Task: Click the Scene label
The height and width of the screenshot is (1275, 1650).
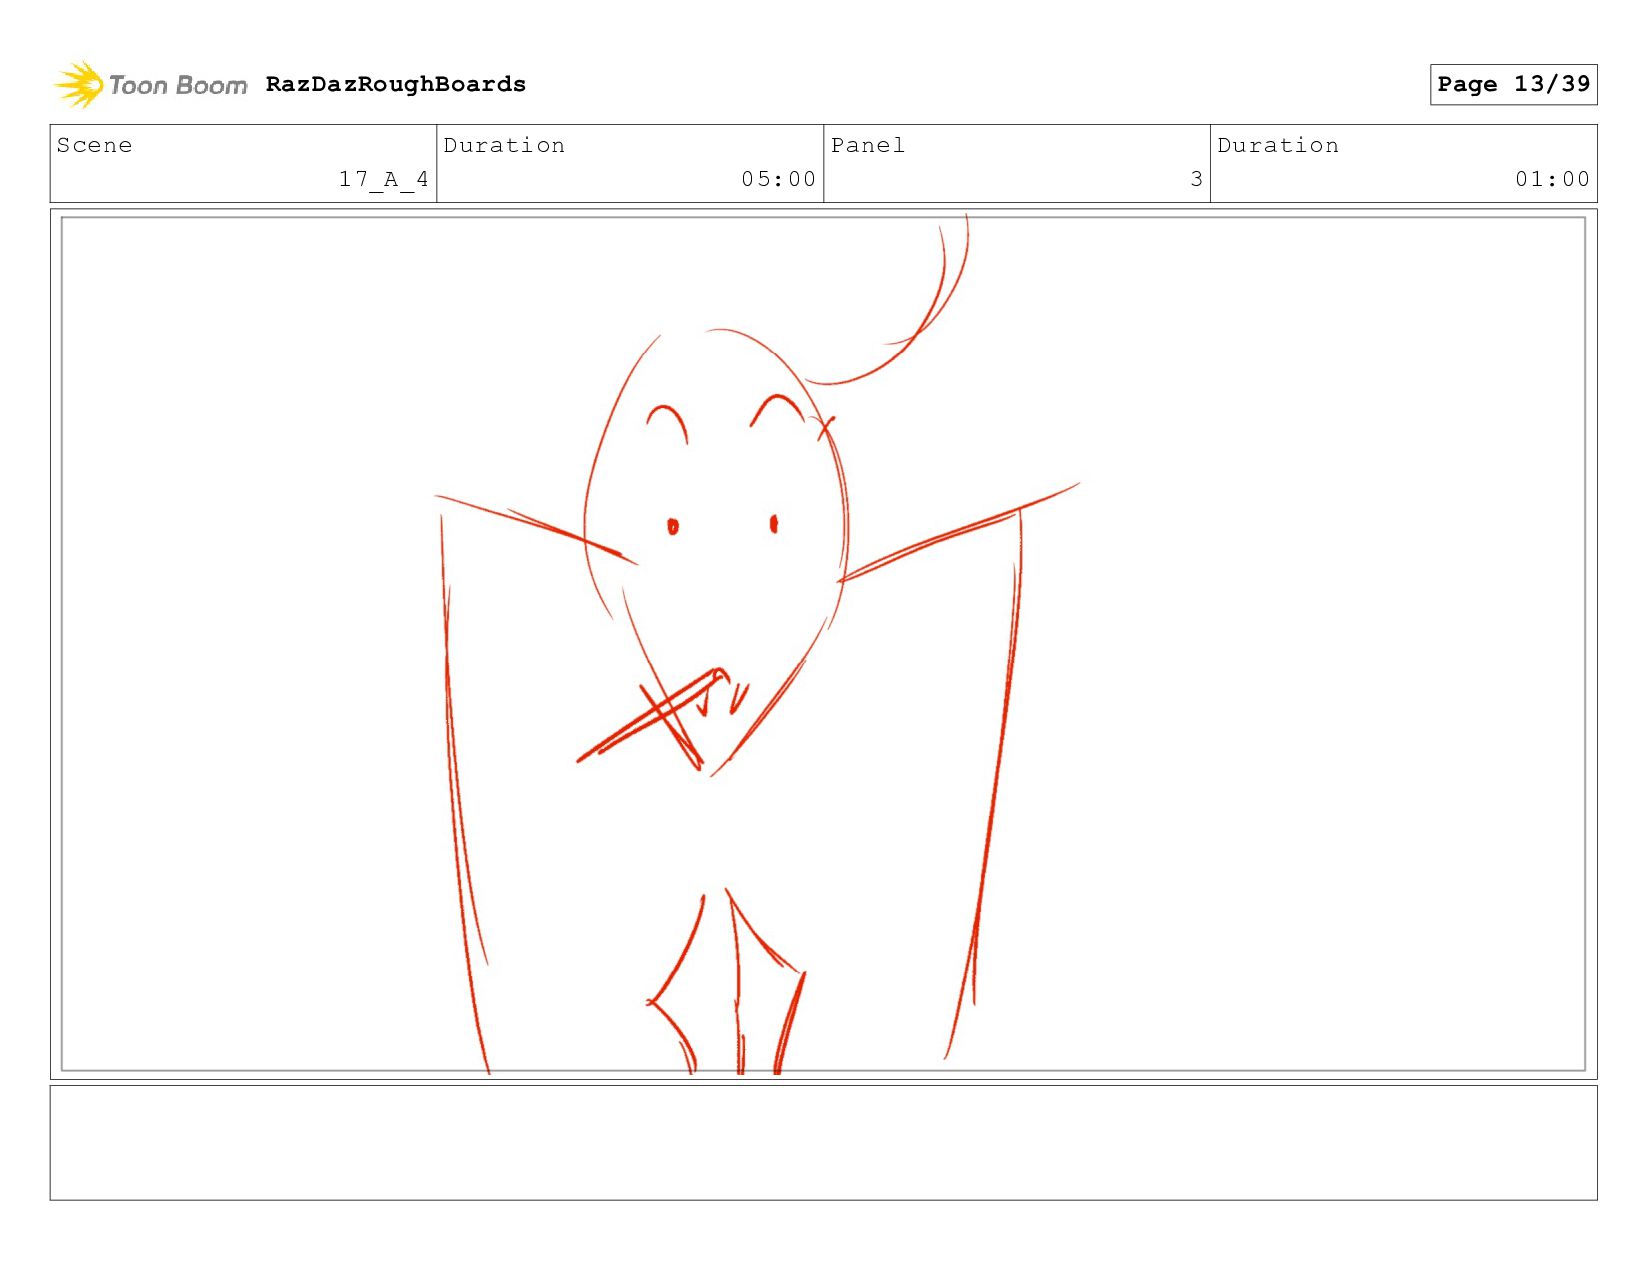Action: 94,146
